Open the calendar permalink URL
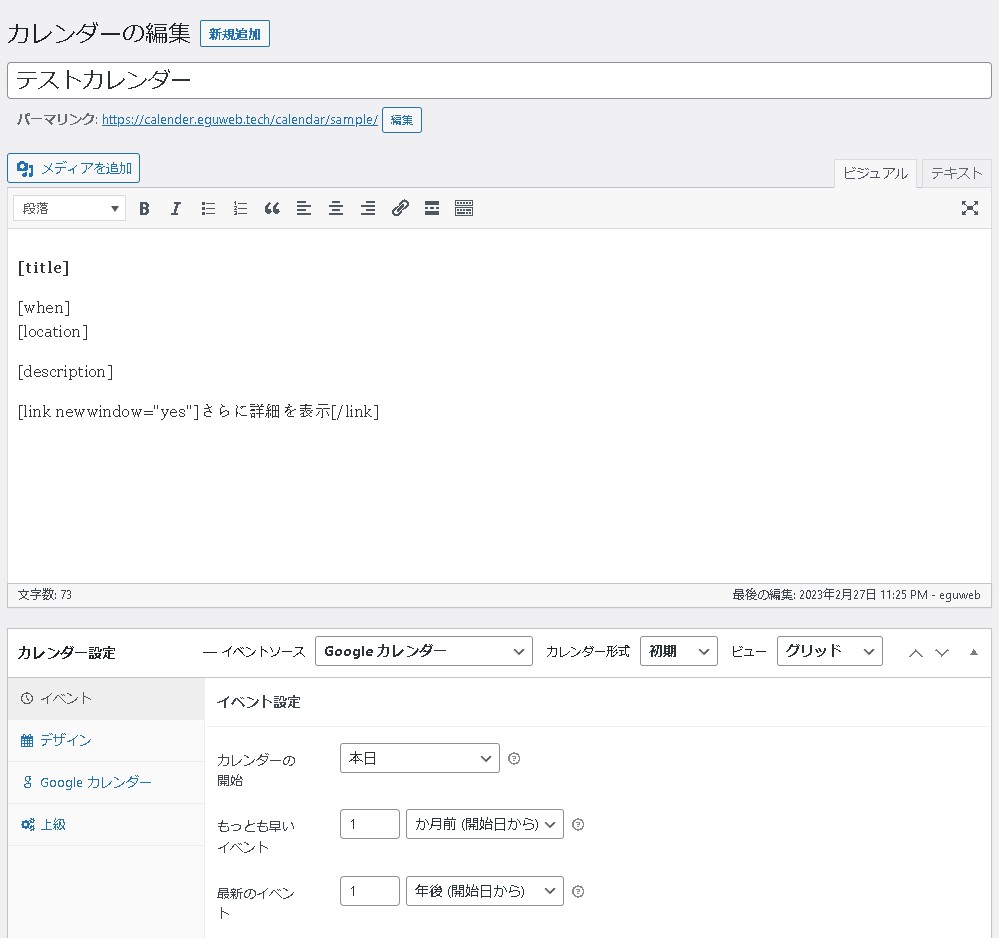The width and height of the screenshot is (999, 938). [240, 120]
